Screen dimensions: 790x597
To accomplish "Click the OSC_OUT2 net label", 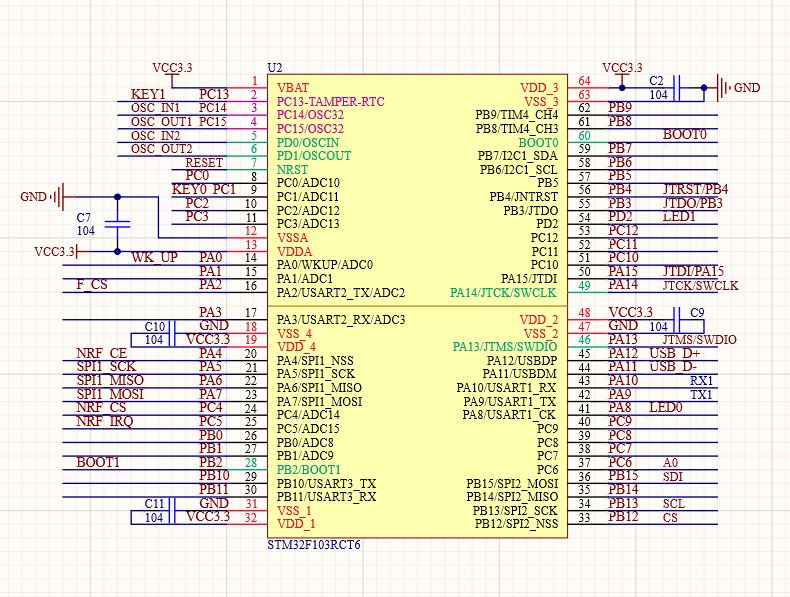I will point(161,149).
